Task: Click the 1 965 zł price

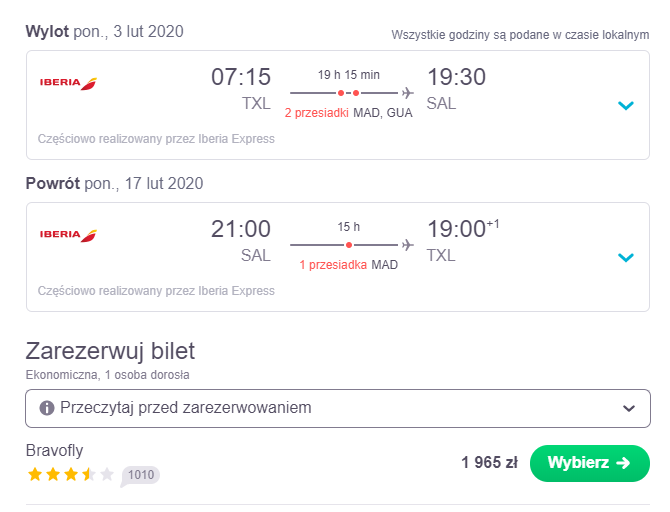Action: click(x=490, y=463)
